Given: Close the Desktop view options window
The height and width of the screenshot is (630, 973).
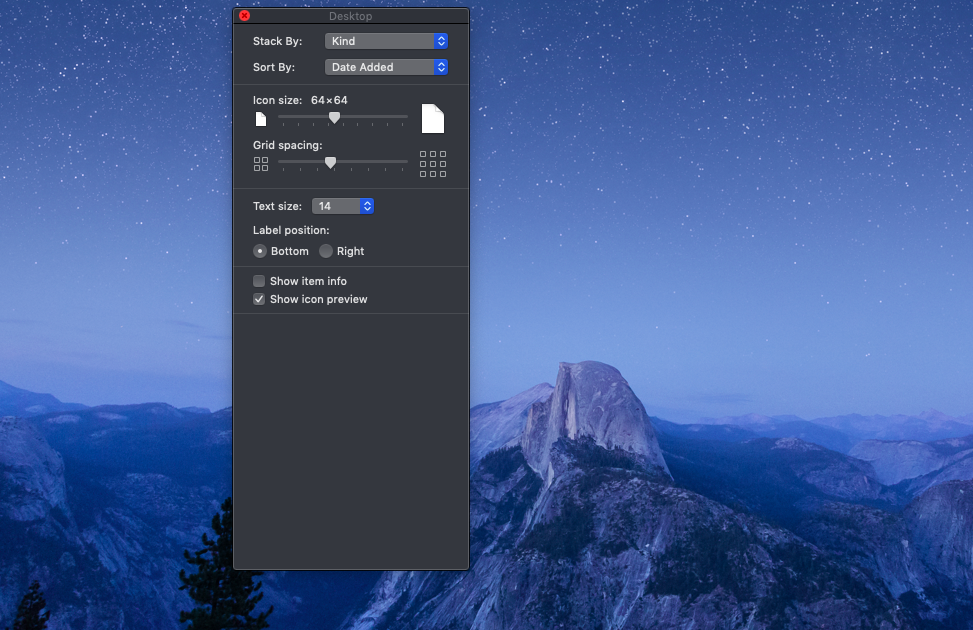Looking at the screenshot, I should tap(245, 16).
